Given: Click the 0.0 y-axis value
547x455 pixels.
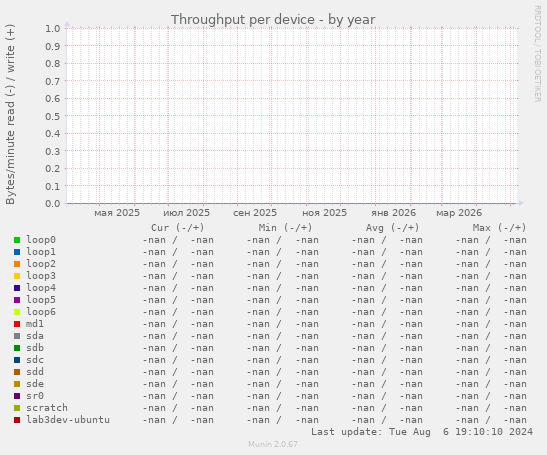Looking at the screenshot, I should coord(53,203).
